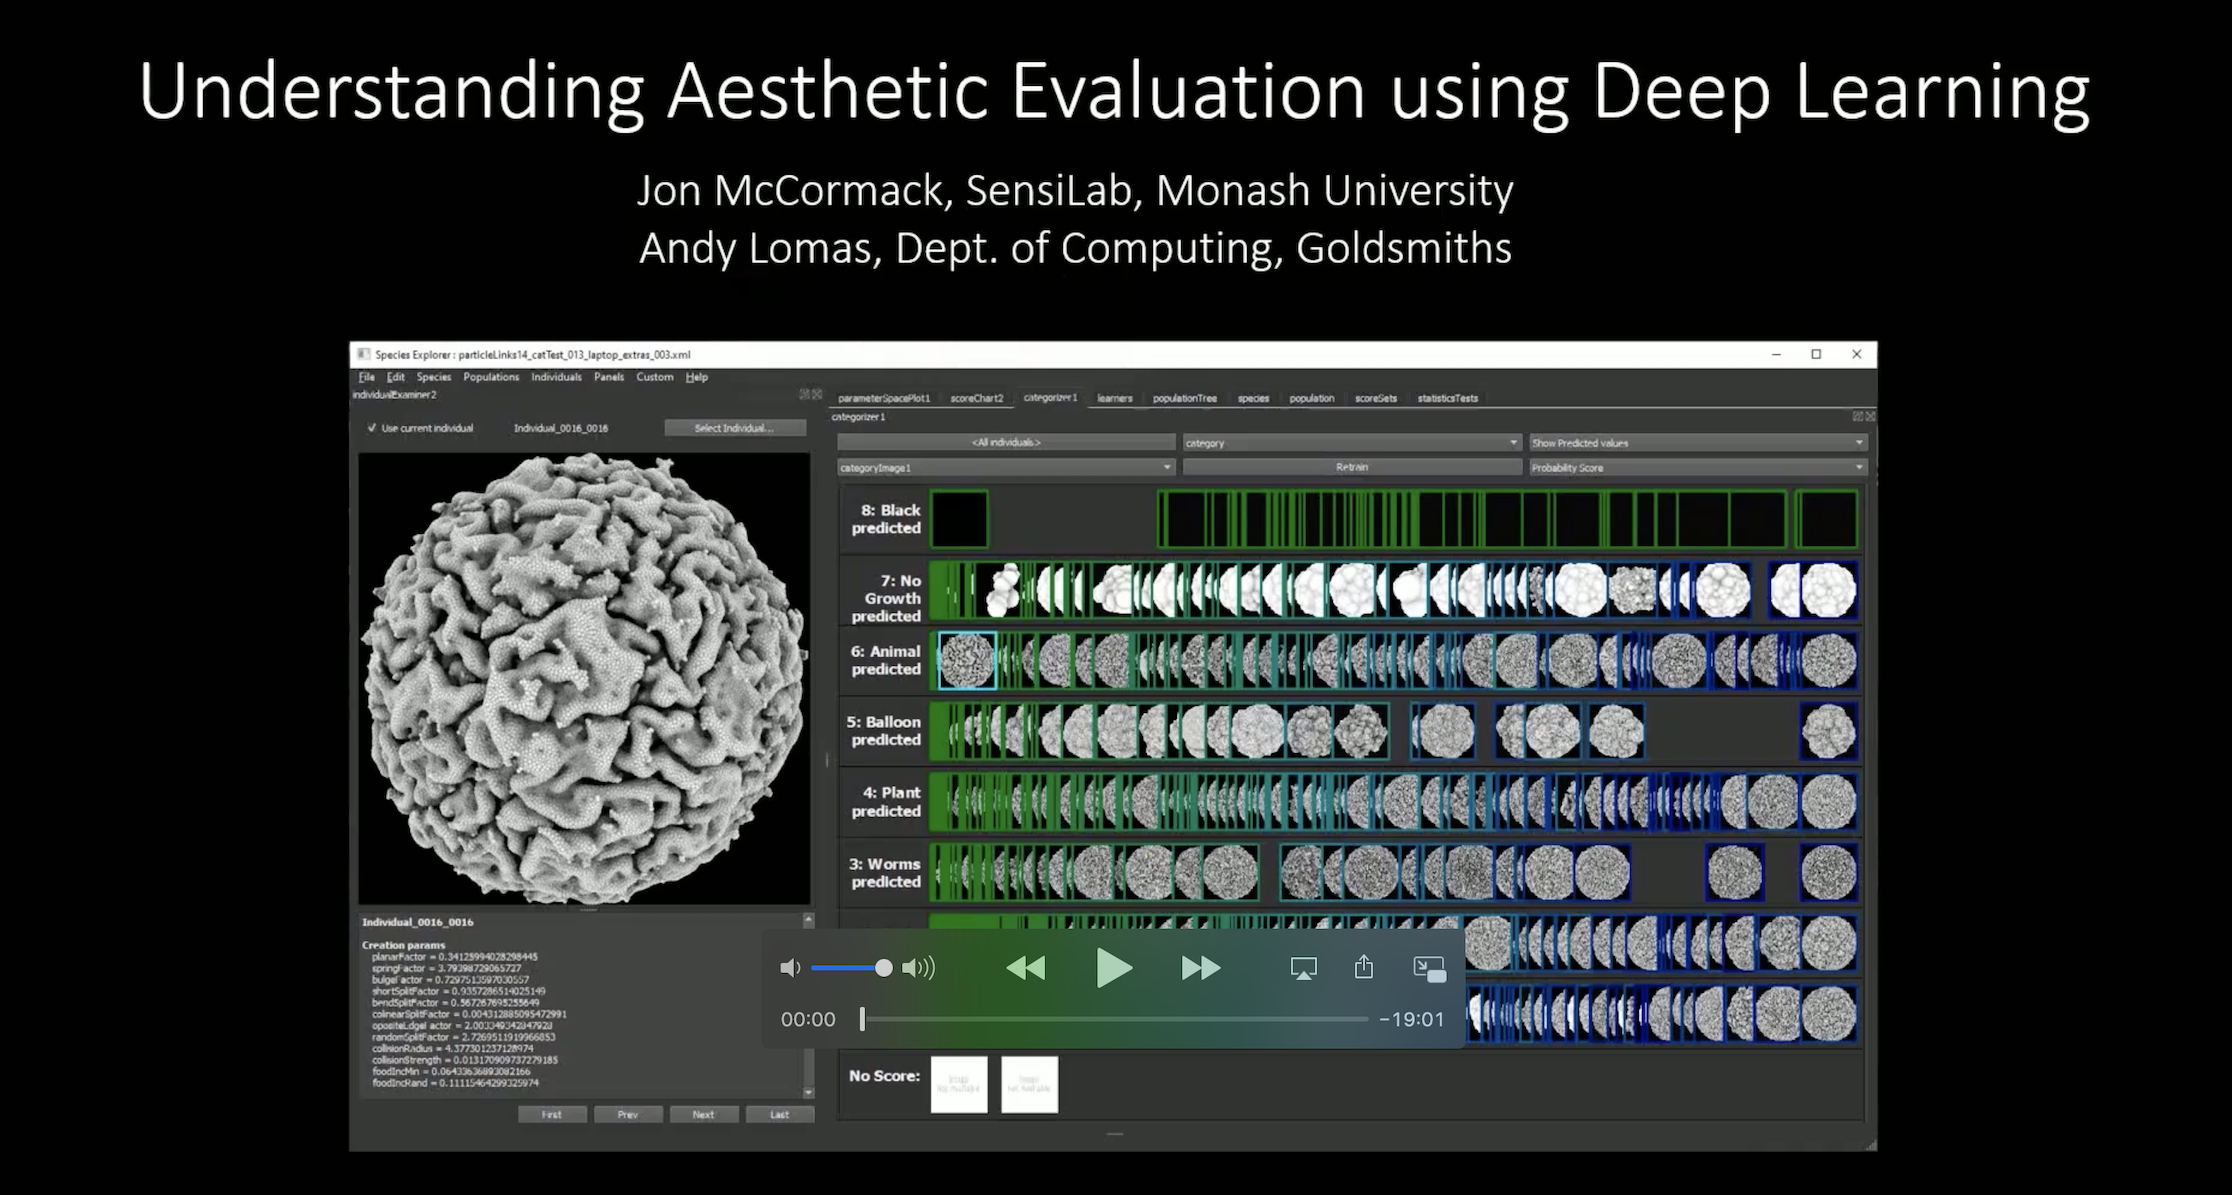Click the Select Individual... button

tap(734, 428)
